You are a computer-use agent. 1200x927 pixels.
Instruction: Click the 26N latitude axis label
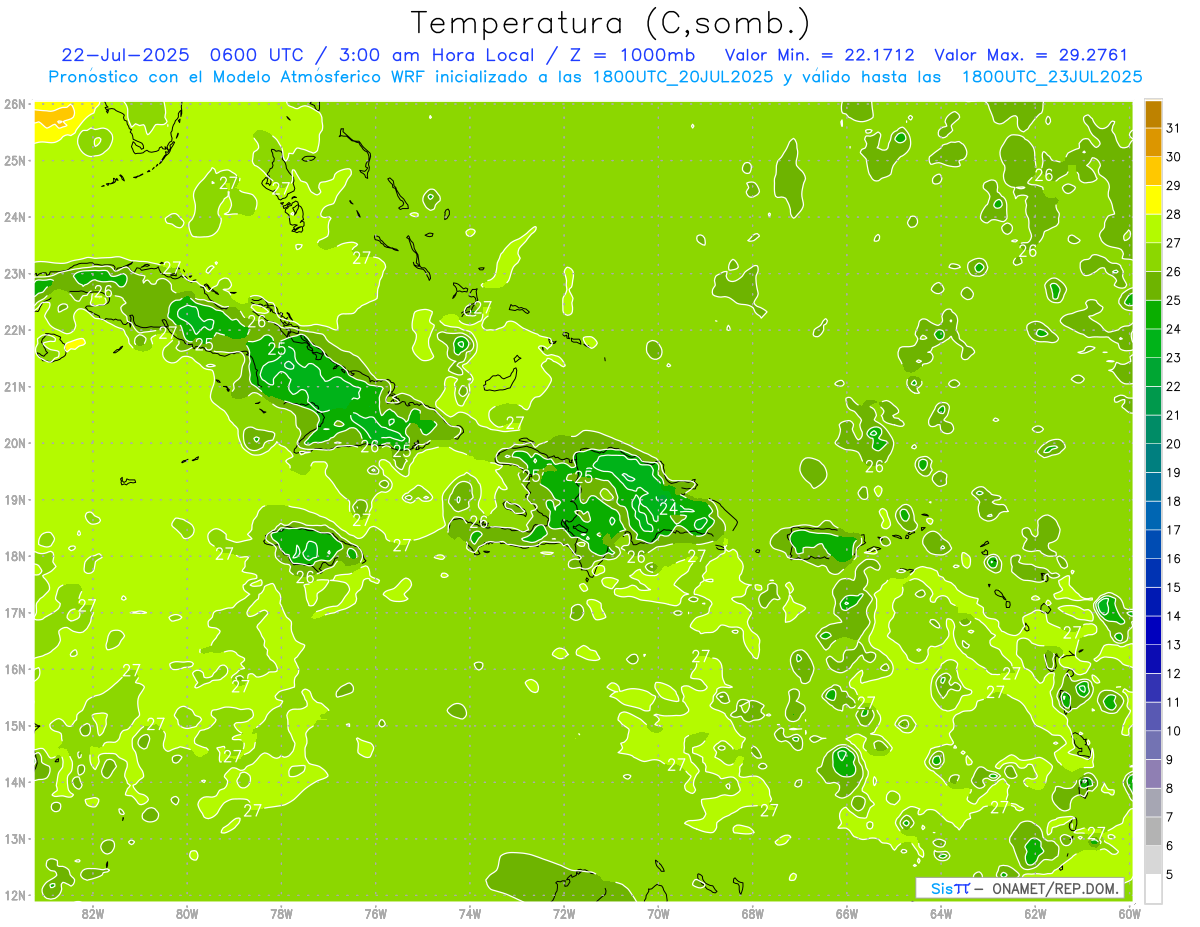15,104
